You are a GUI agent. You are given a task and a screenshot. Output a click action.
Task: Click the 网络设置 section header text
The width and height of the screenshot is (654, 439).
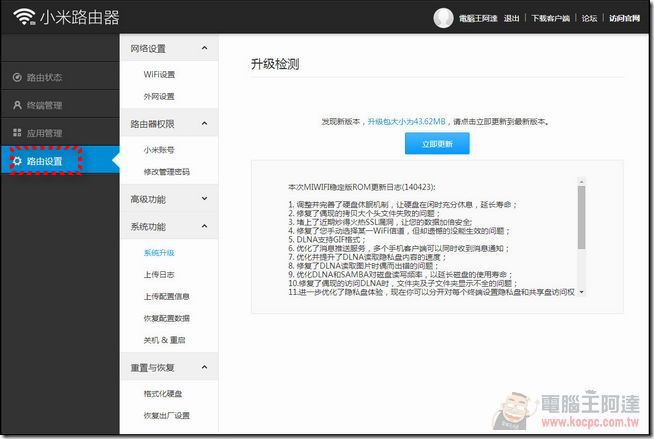click(x=148, y=48)
